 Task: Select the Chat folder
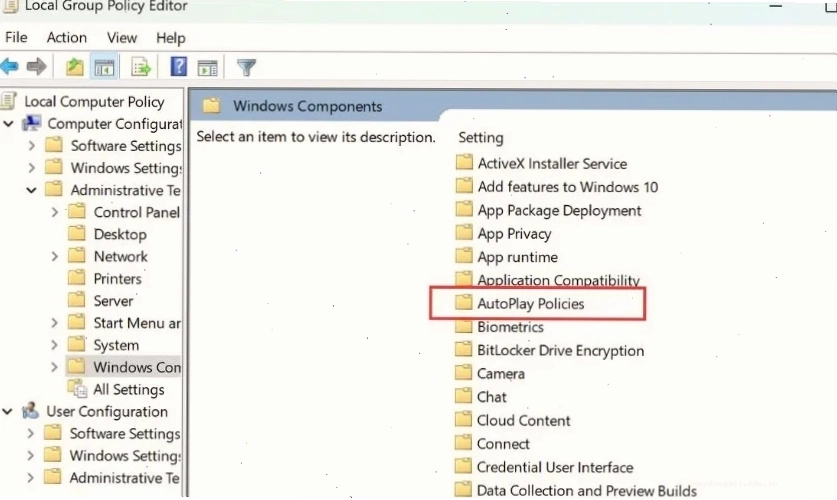point(492,397)
